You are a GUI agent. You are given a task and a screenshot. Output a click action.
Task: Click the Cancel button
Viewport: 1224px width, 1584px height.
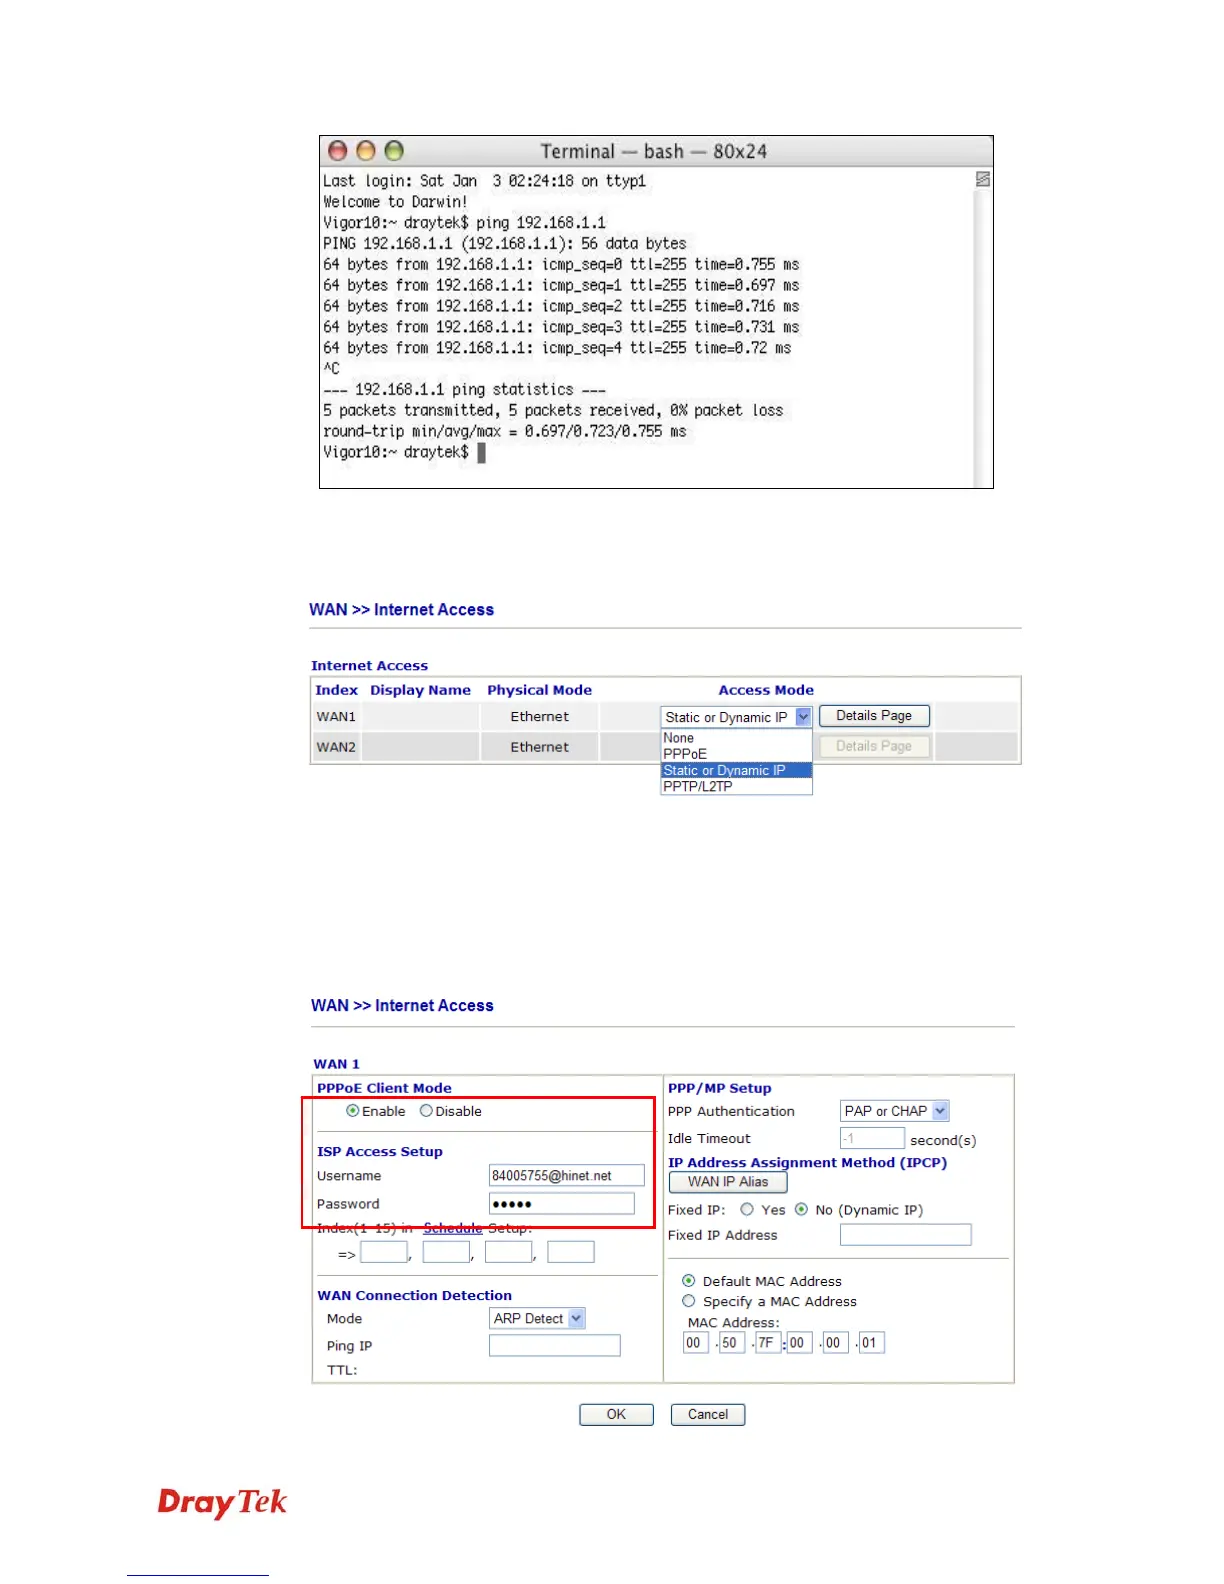tap(708, 1414)
